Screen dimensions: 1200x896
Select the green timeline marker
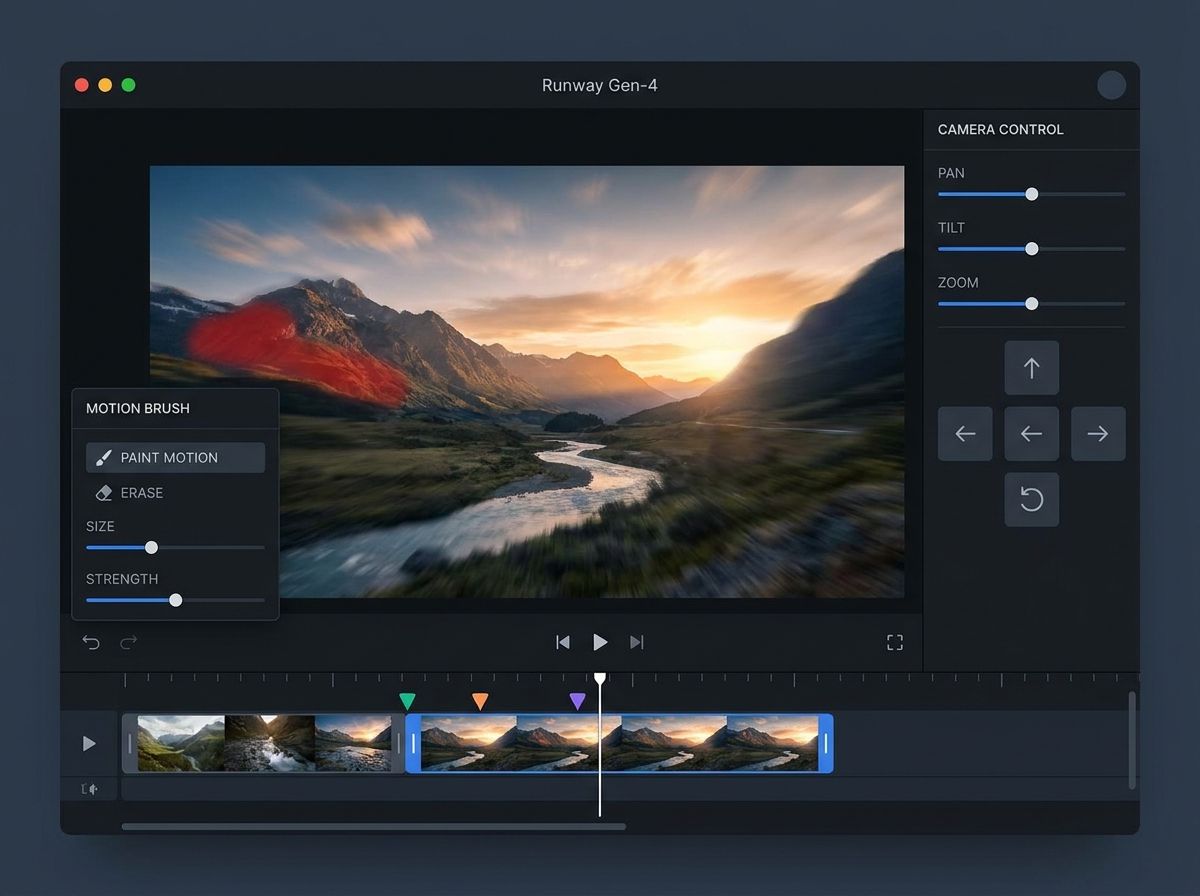tap(407, 701)
